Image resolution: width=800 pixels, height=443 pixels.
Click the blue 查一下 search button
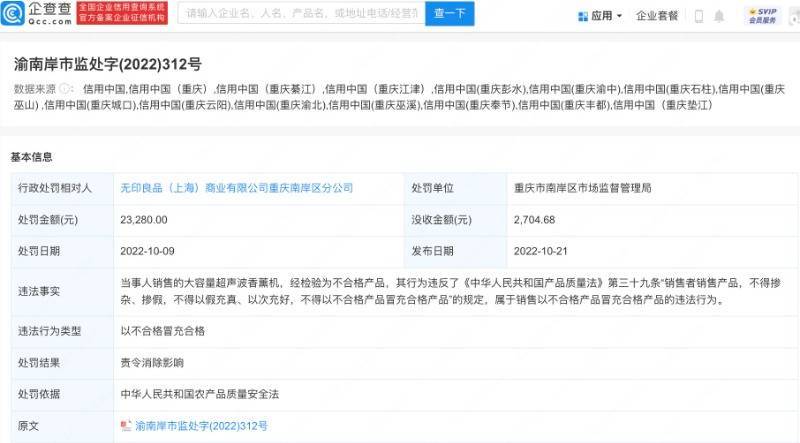(449, 13)
